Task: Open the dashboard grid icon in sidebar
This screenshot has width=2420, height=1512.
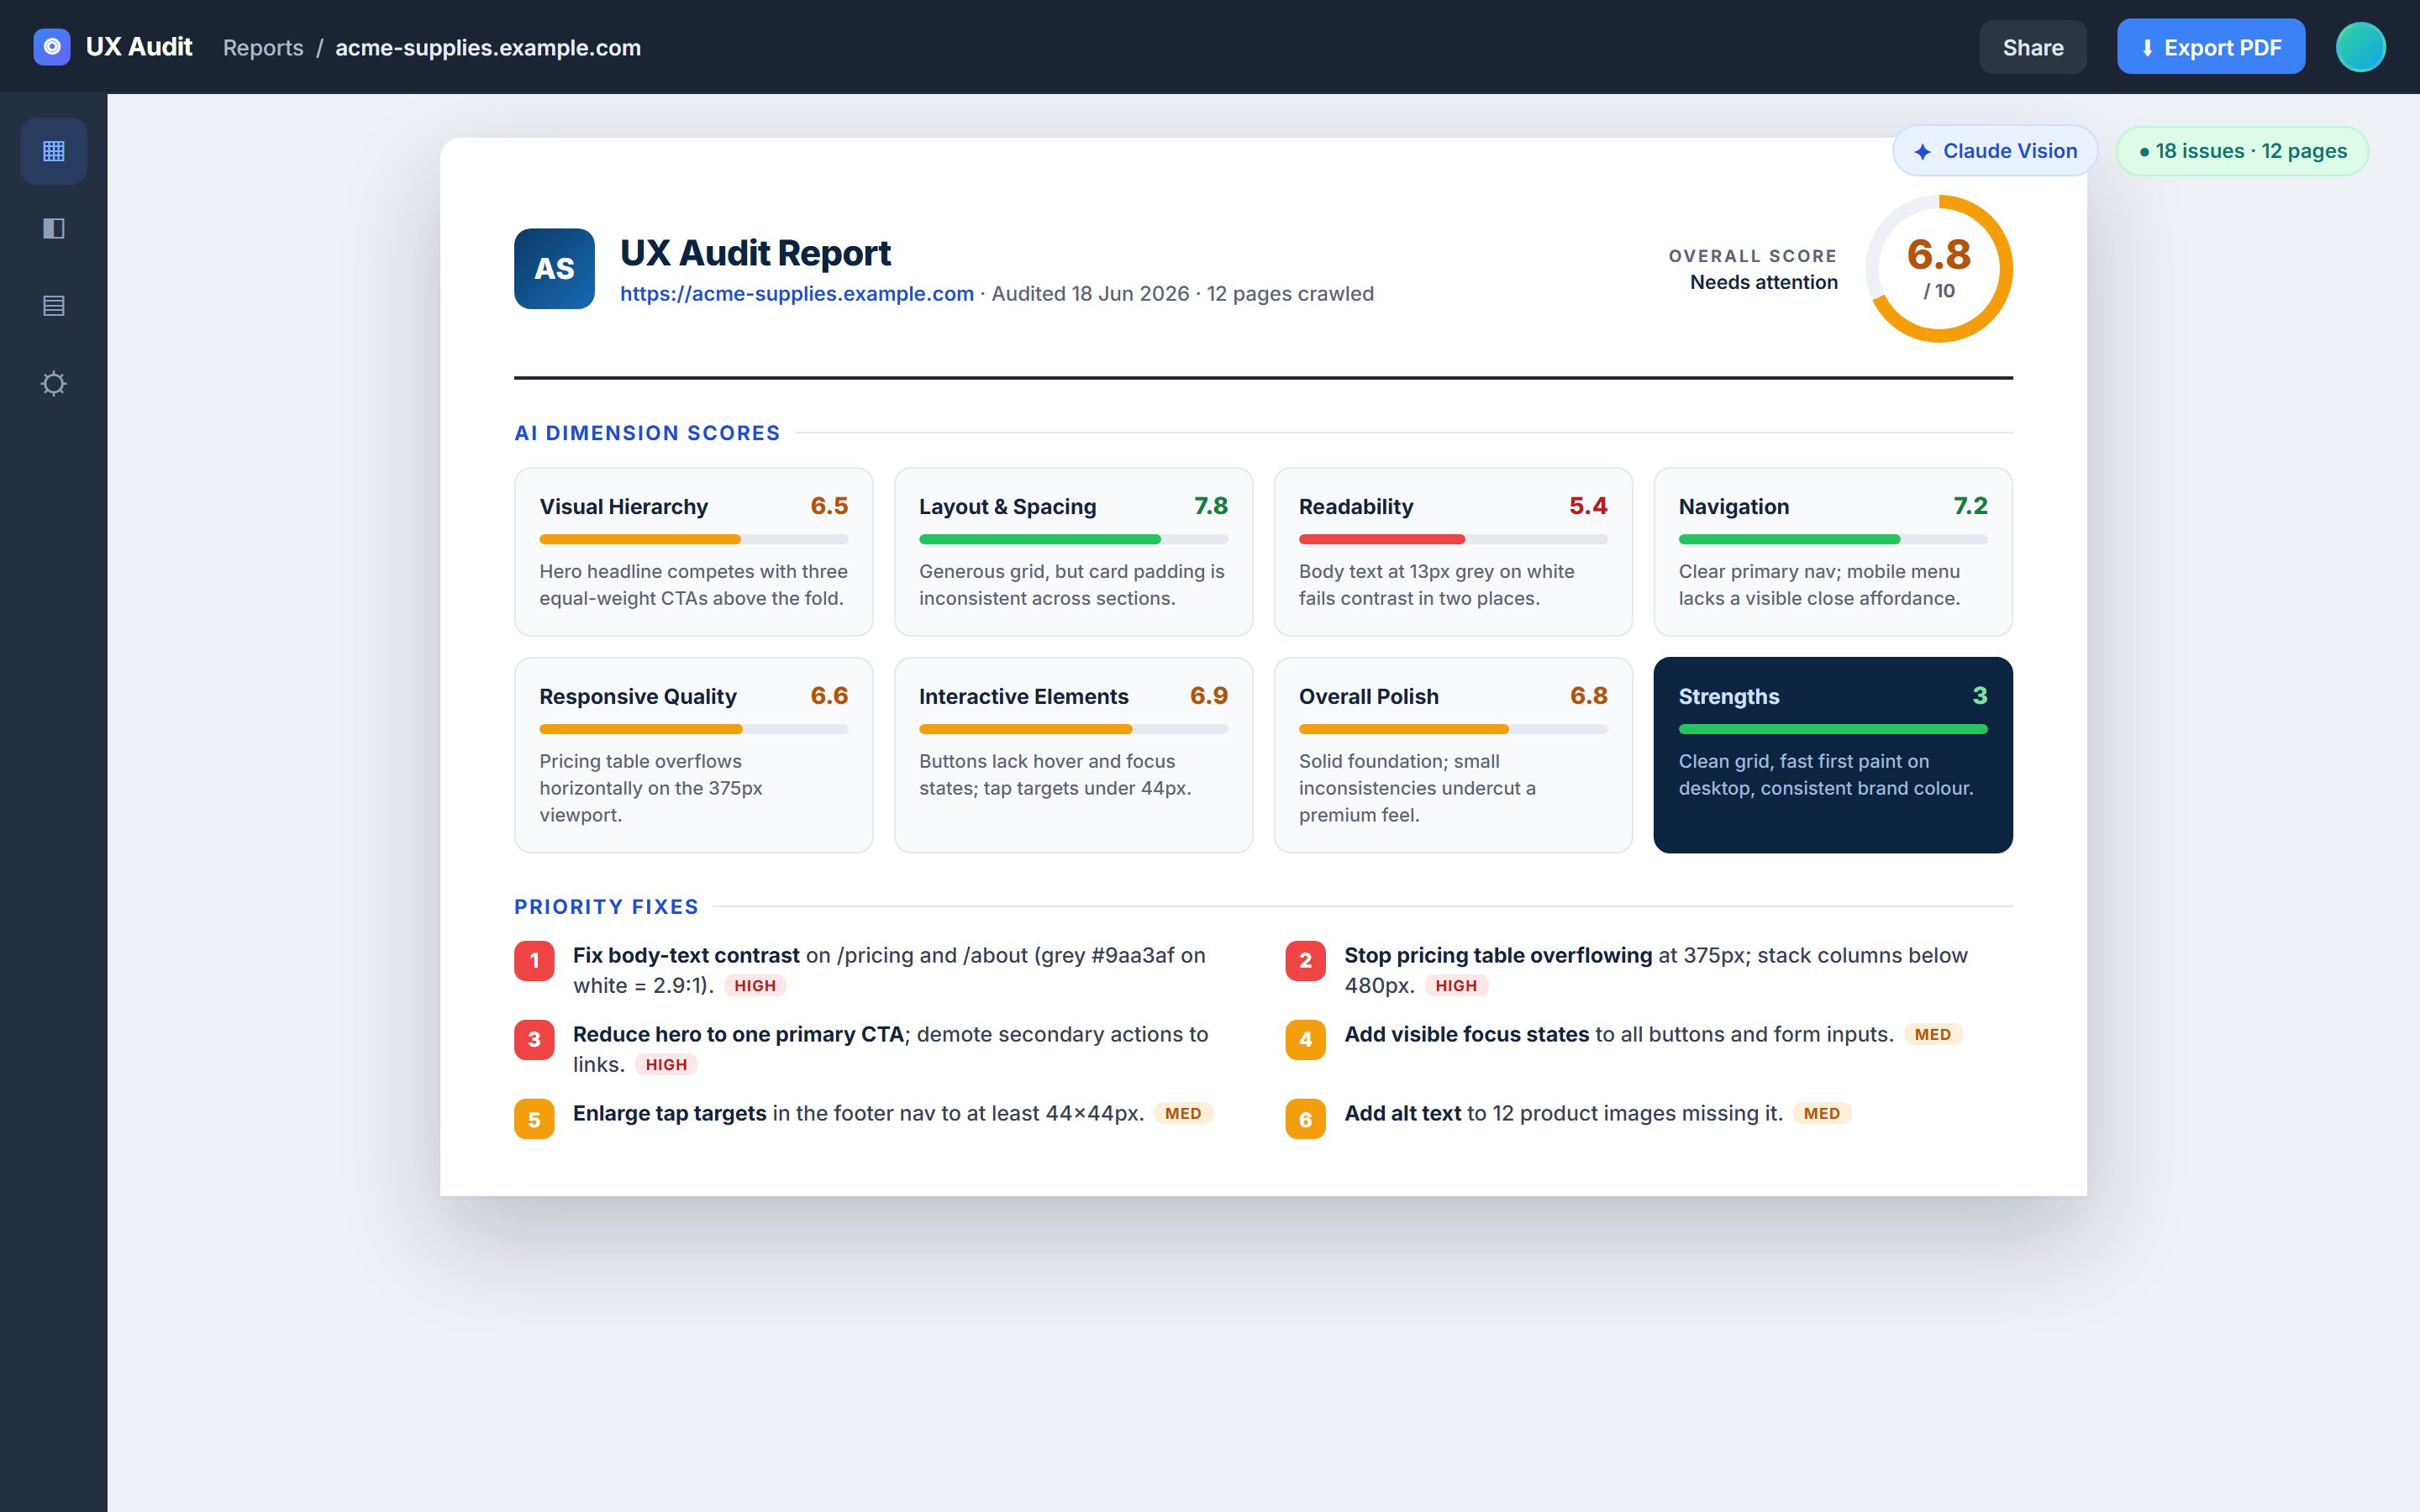Action: [x=54, y=151]
